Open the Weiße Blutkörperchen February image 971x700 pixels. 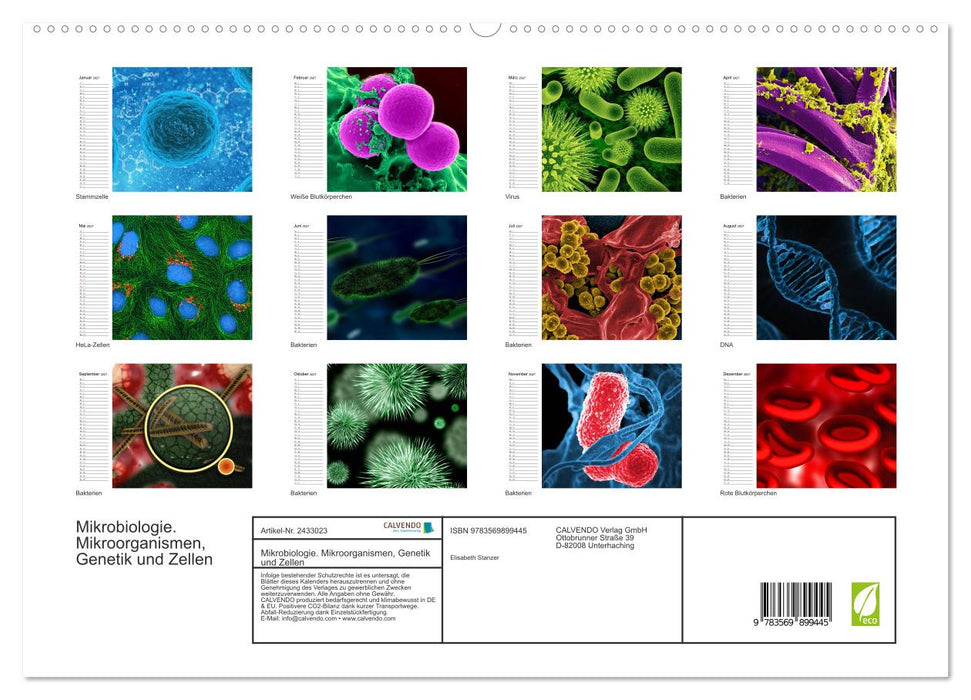coord(397,129)
